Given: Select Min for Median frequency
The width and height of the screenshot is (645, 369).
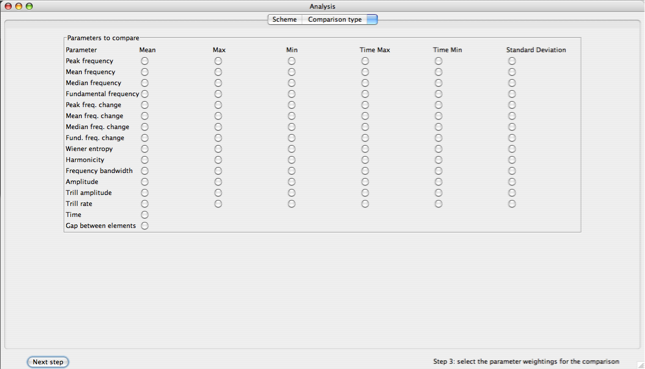Looking at the screenshot, I should coord(291,83).
